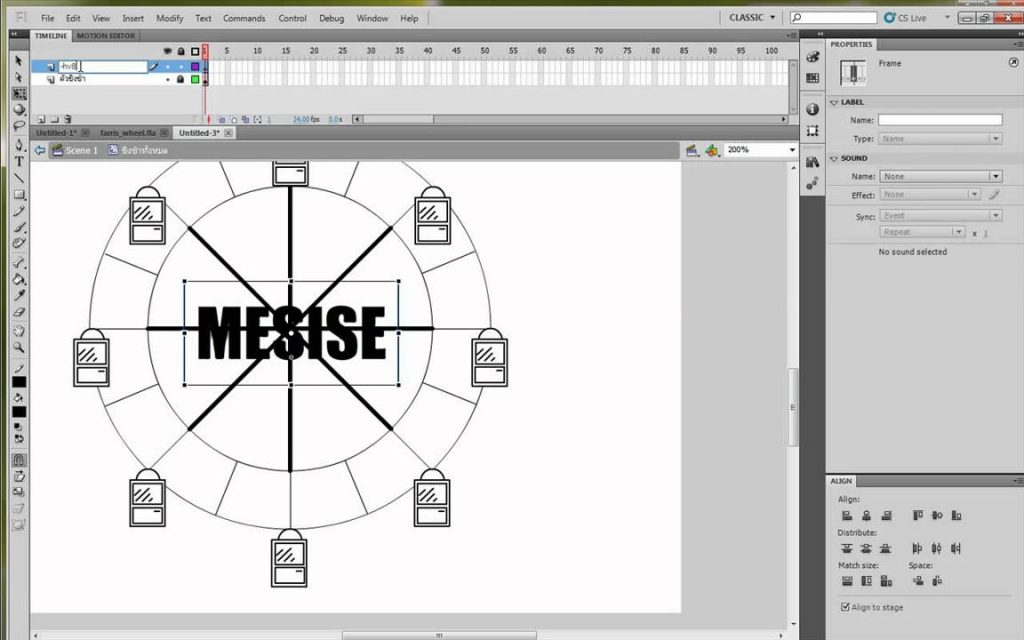Open the CLASSIC workspace dropdown
1024x640 pixels.
[x=752, y=18]
